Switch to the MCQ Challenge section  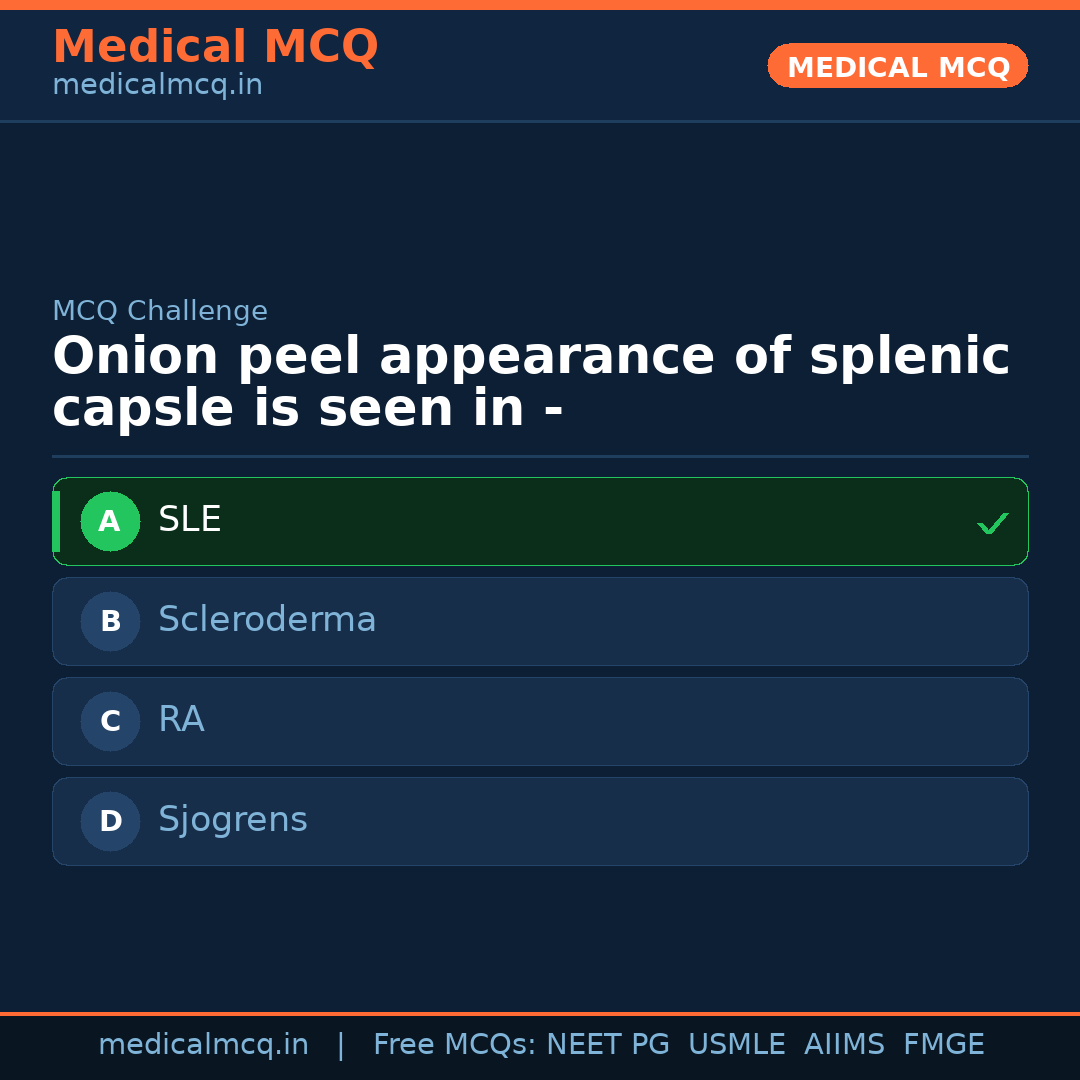[160, 311]
